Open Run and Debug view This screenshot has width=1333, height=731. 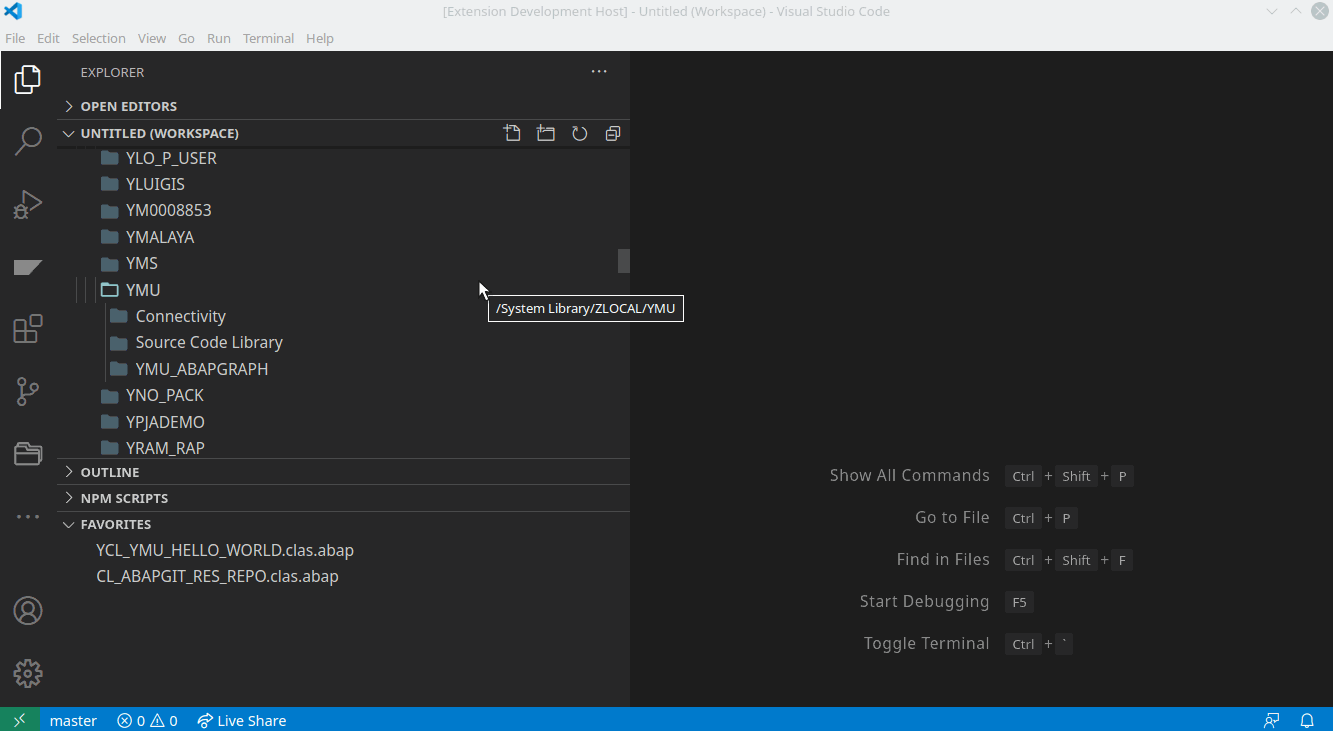tap(28, 204)
